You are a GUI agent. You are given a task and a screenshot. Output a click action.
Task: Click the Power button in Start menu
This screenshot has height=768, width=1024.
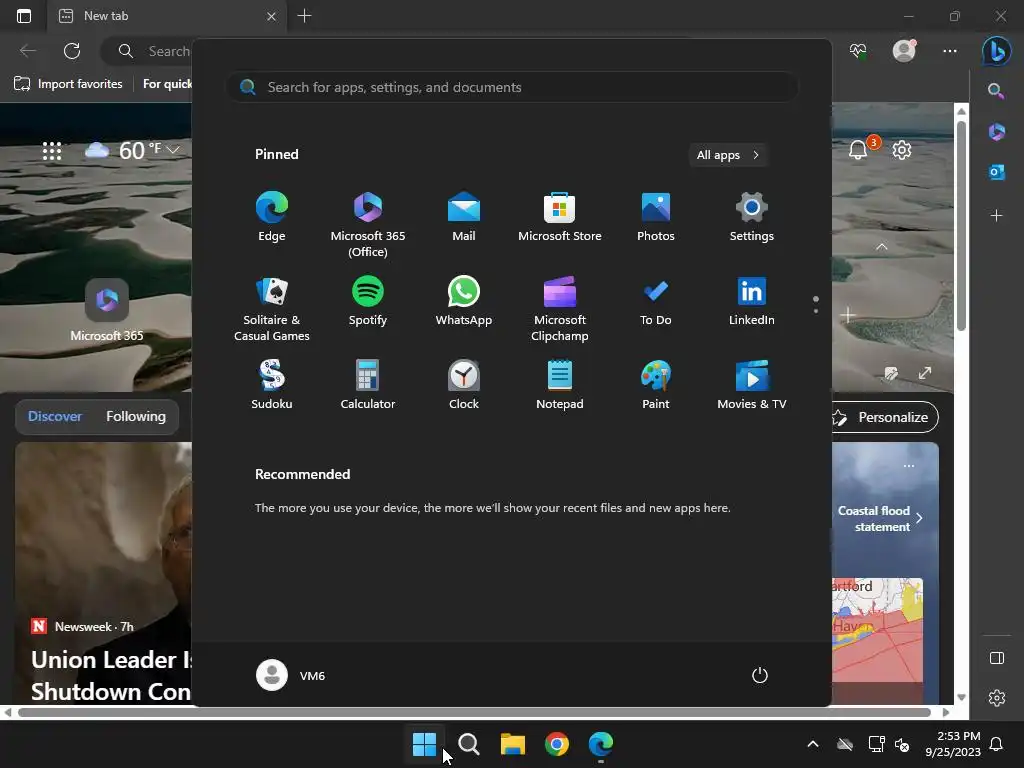[x=760, y=675]
